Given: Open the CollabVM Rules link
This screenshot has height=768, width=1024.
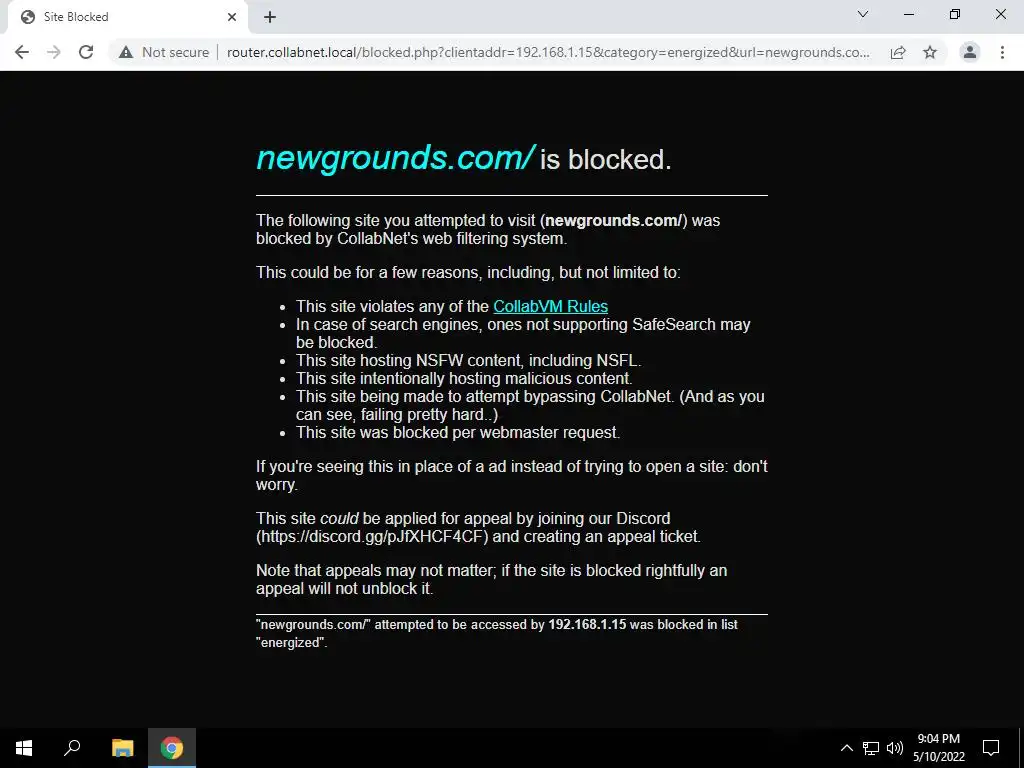Looking at the screenshot, I should pos(551,306).
